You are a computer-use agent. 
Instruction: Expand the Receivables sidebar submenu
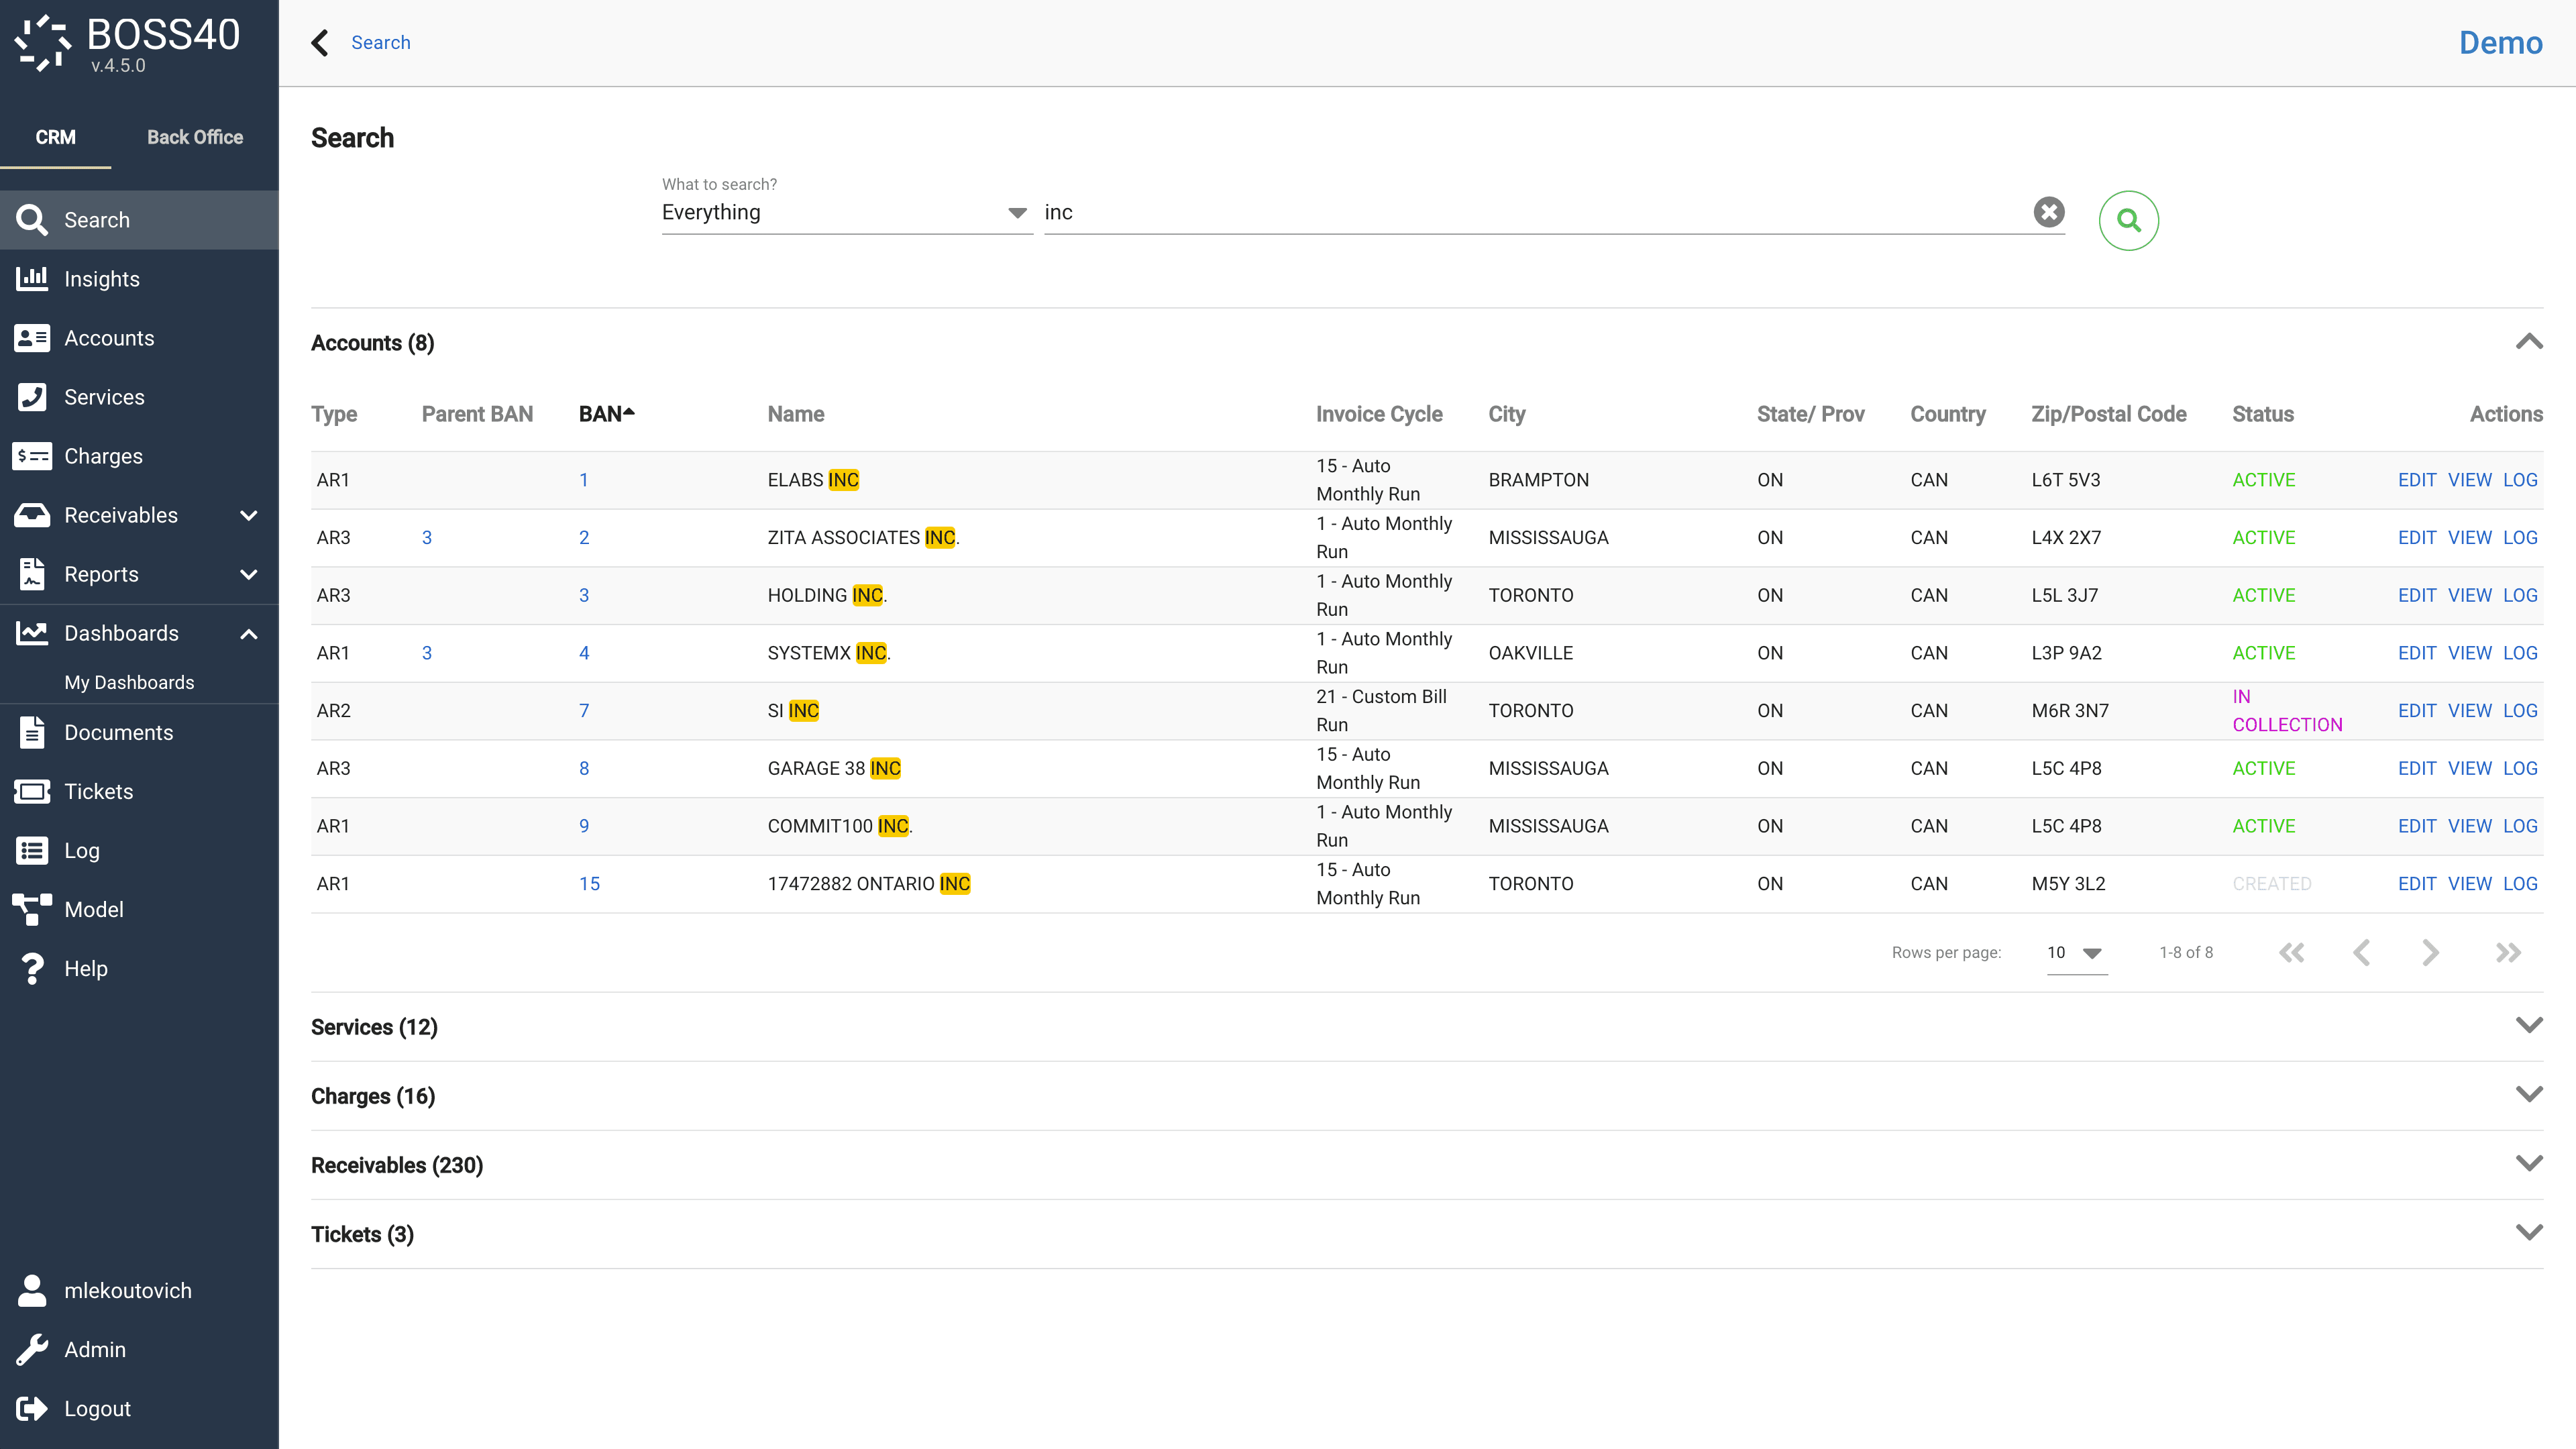pos(249,515)
